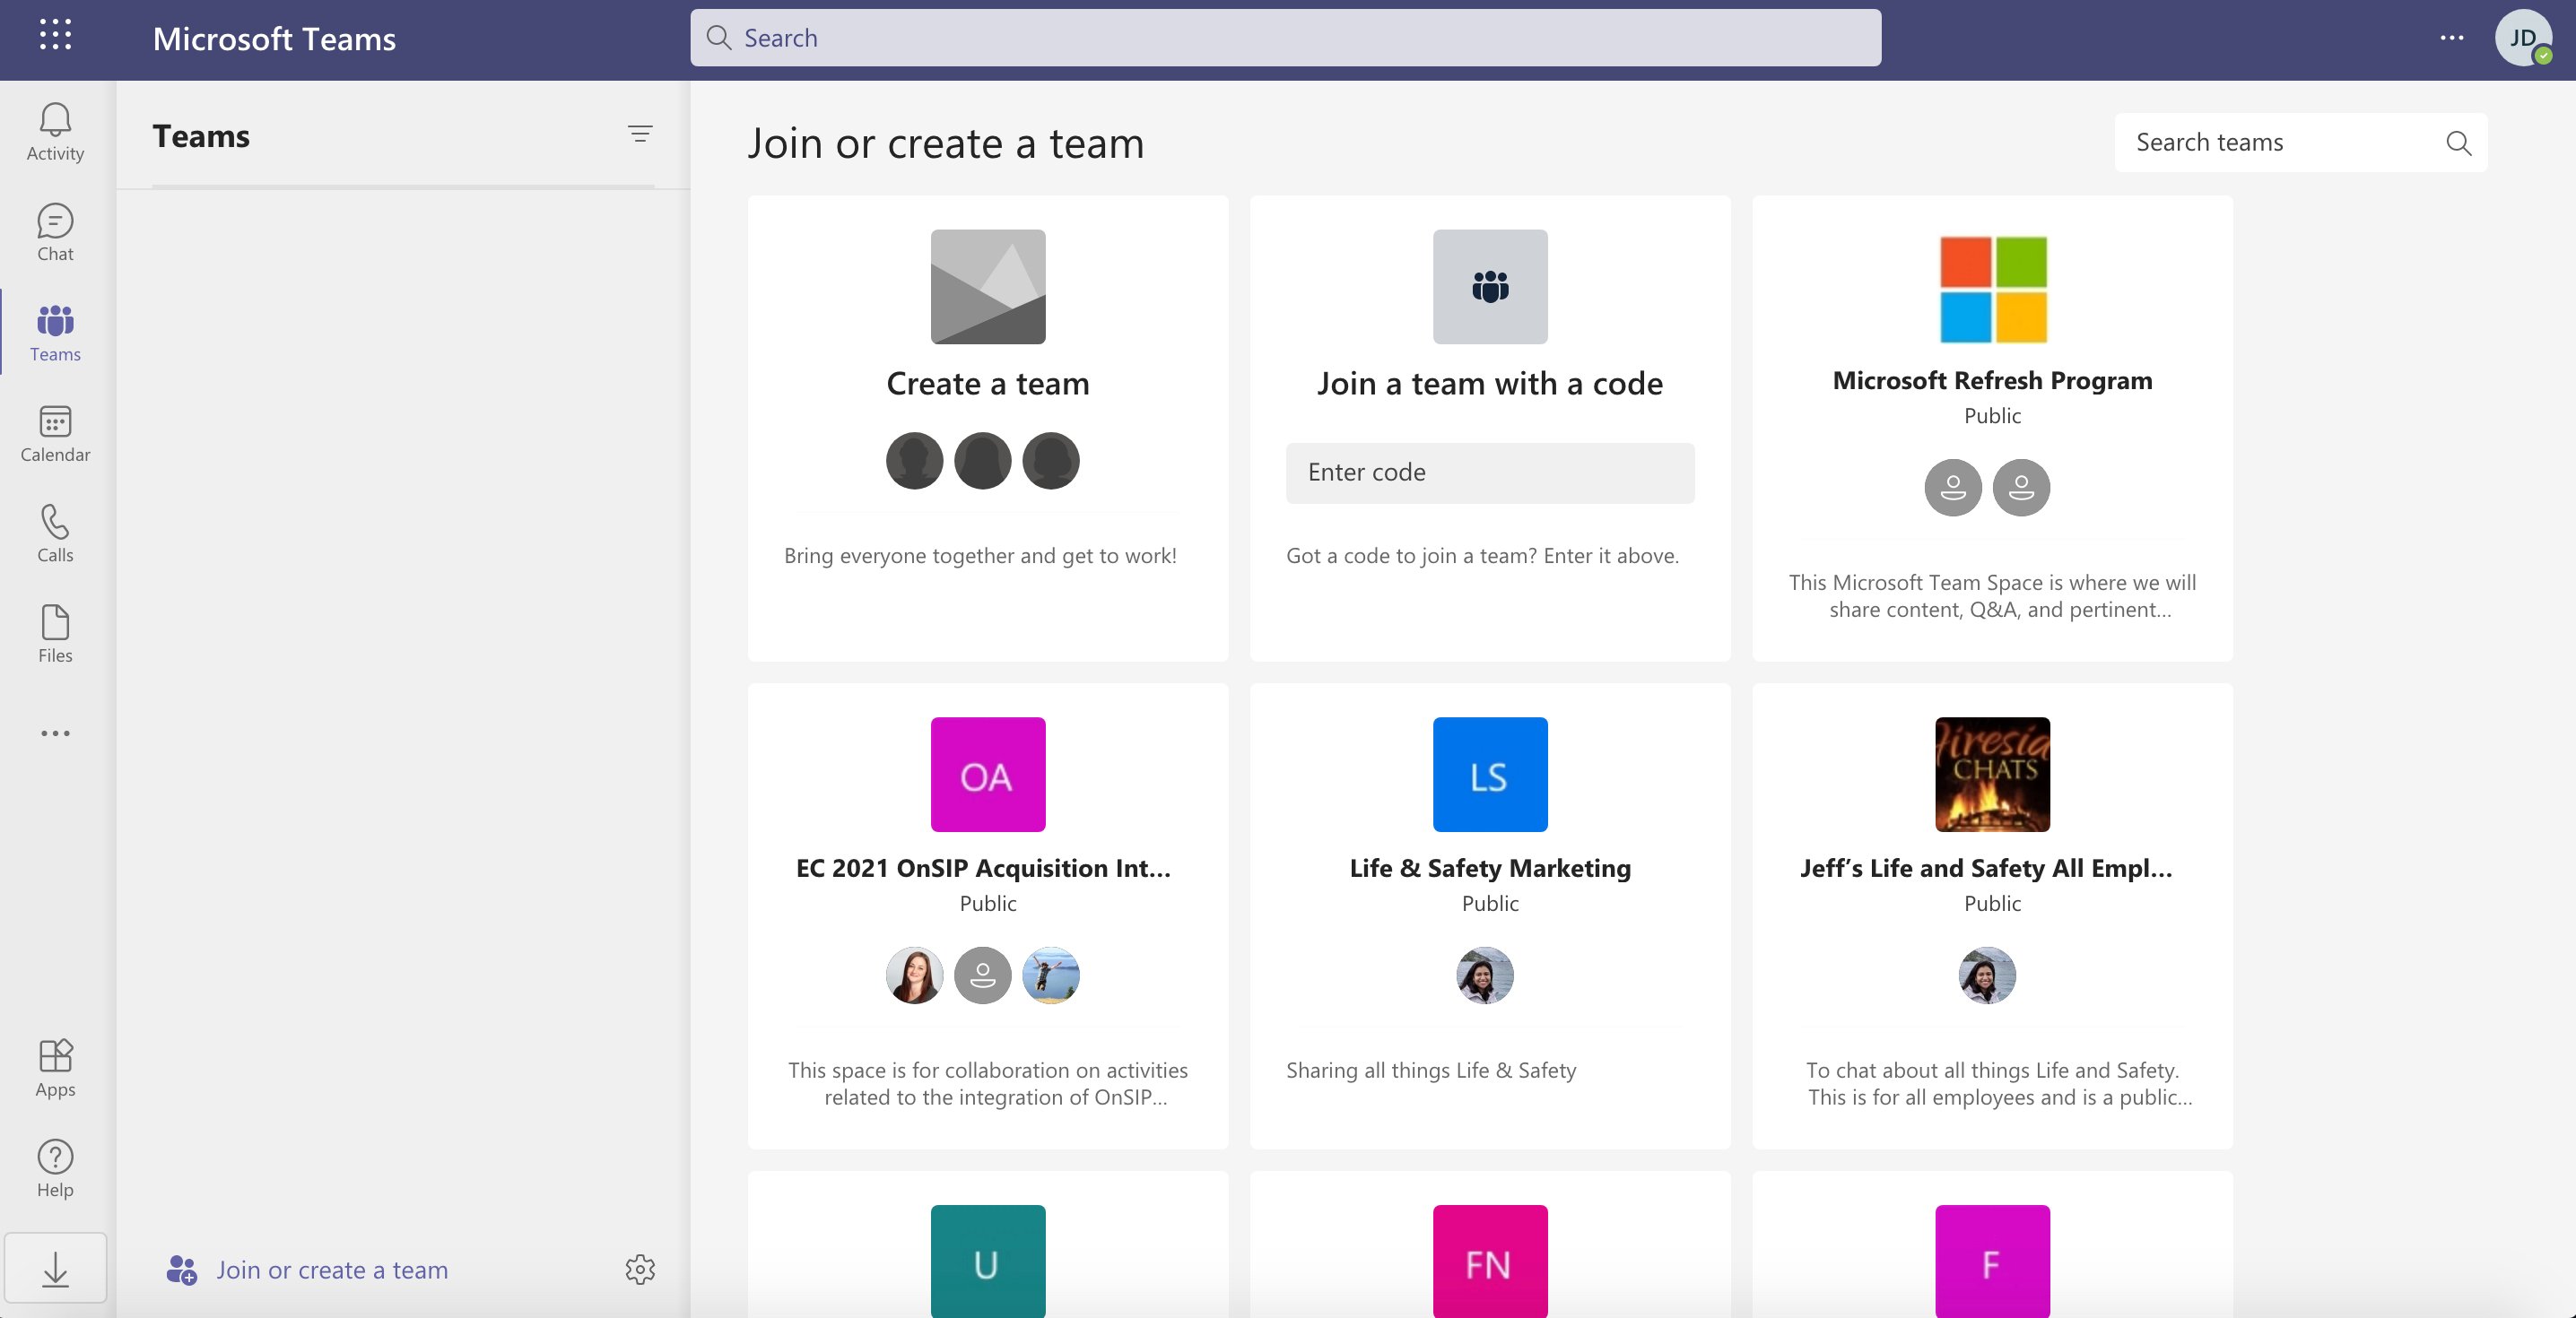This screenshot has height=1318, width=2576.
Task: Focus the top Search bar
Action: pyautogui.click(x=1285, y=38)
